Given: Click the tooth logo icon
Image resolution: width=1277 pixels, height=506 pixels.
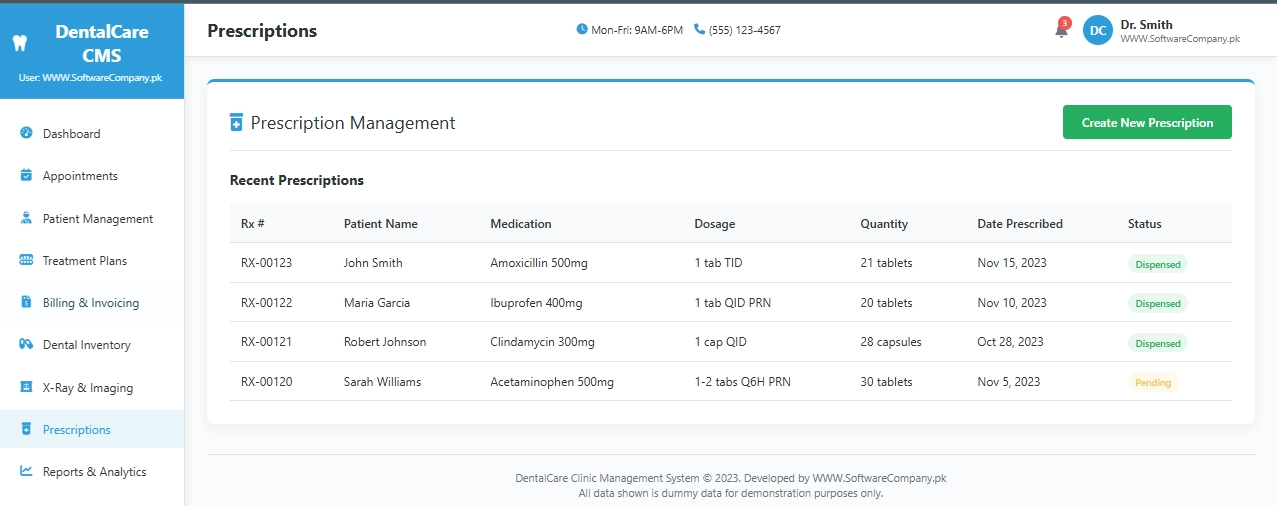Looking at the screenshot, I should pos(17,43).
